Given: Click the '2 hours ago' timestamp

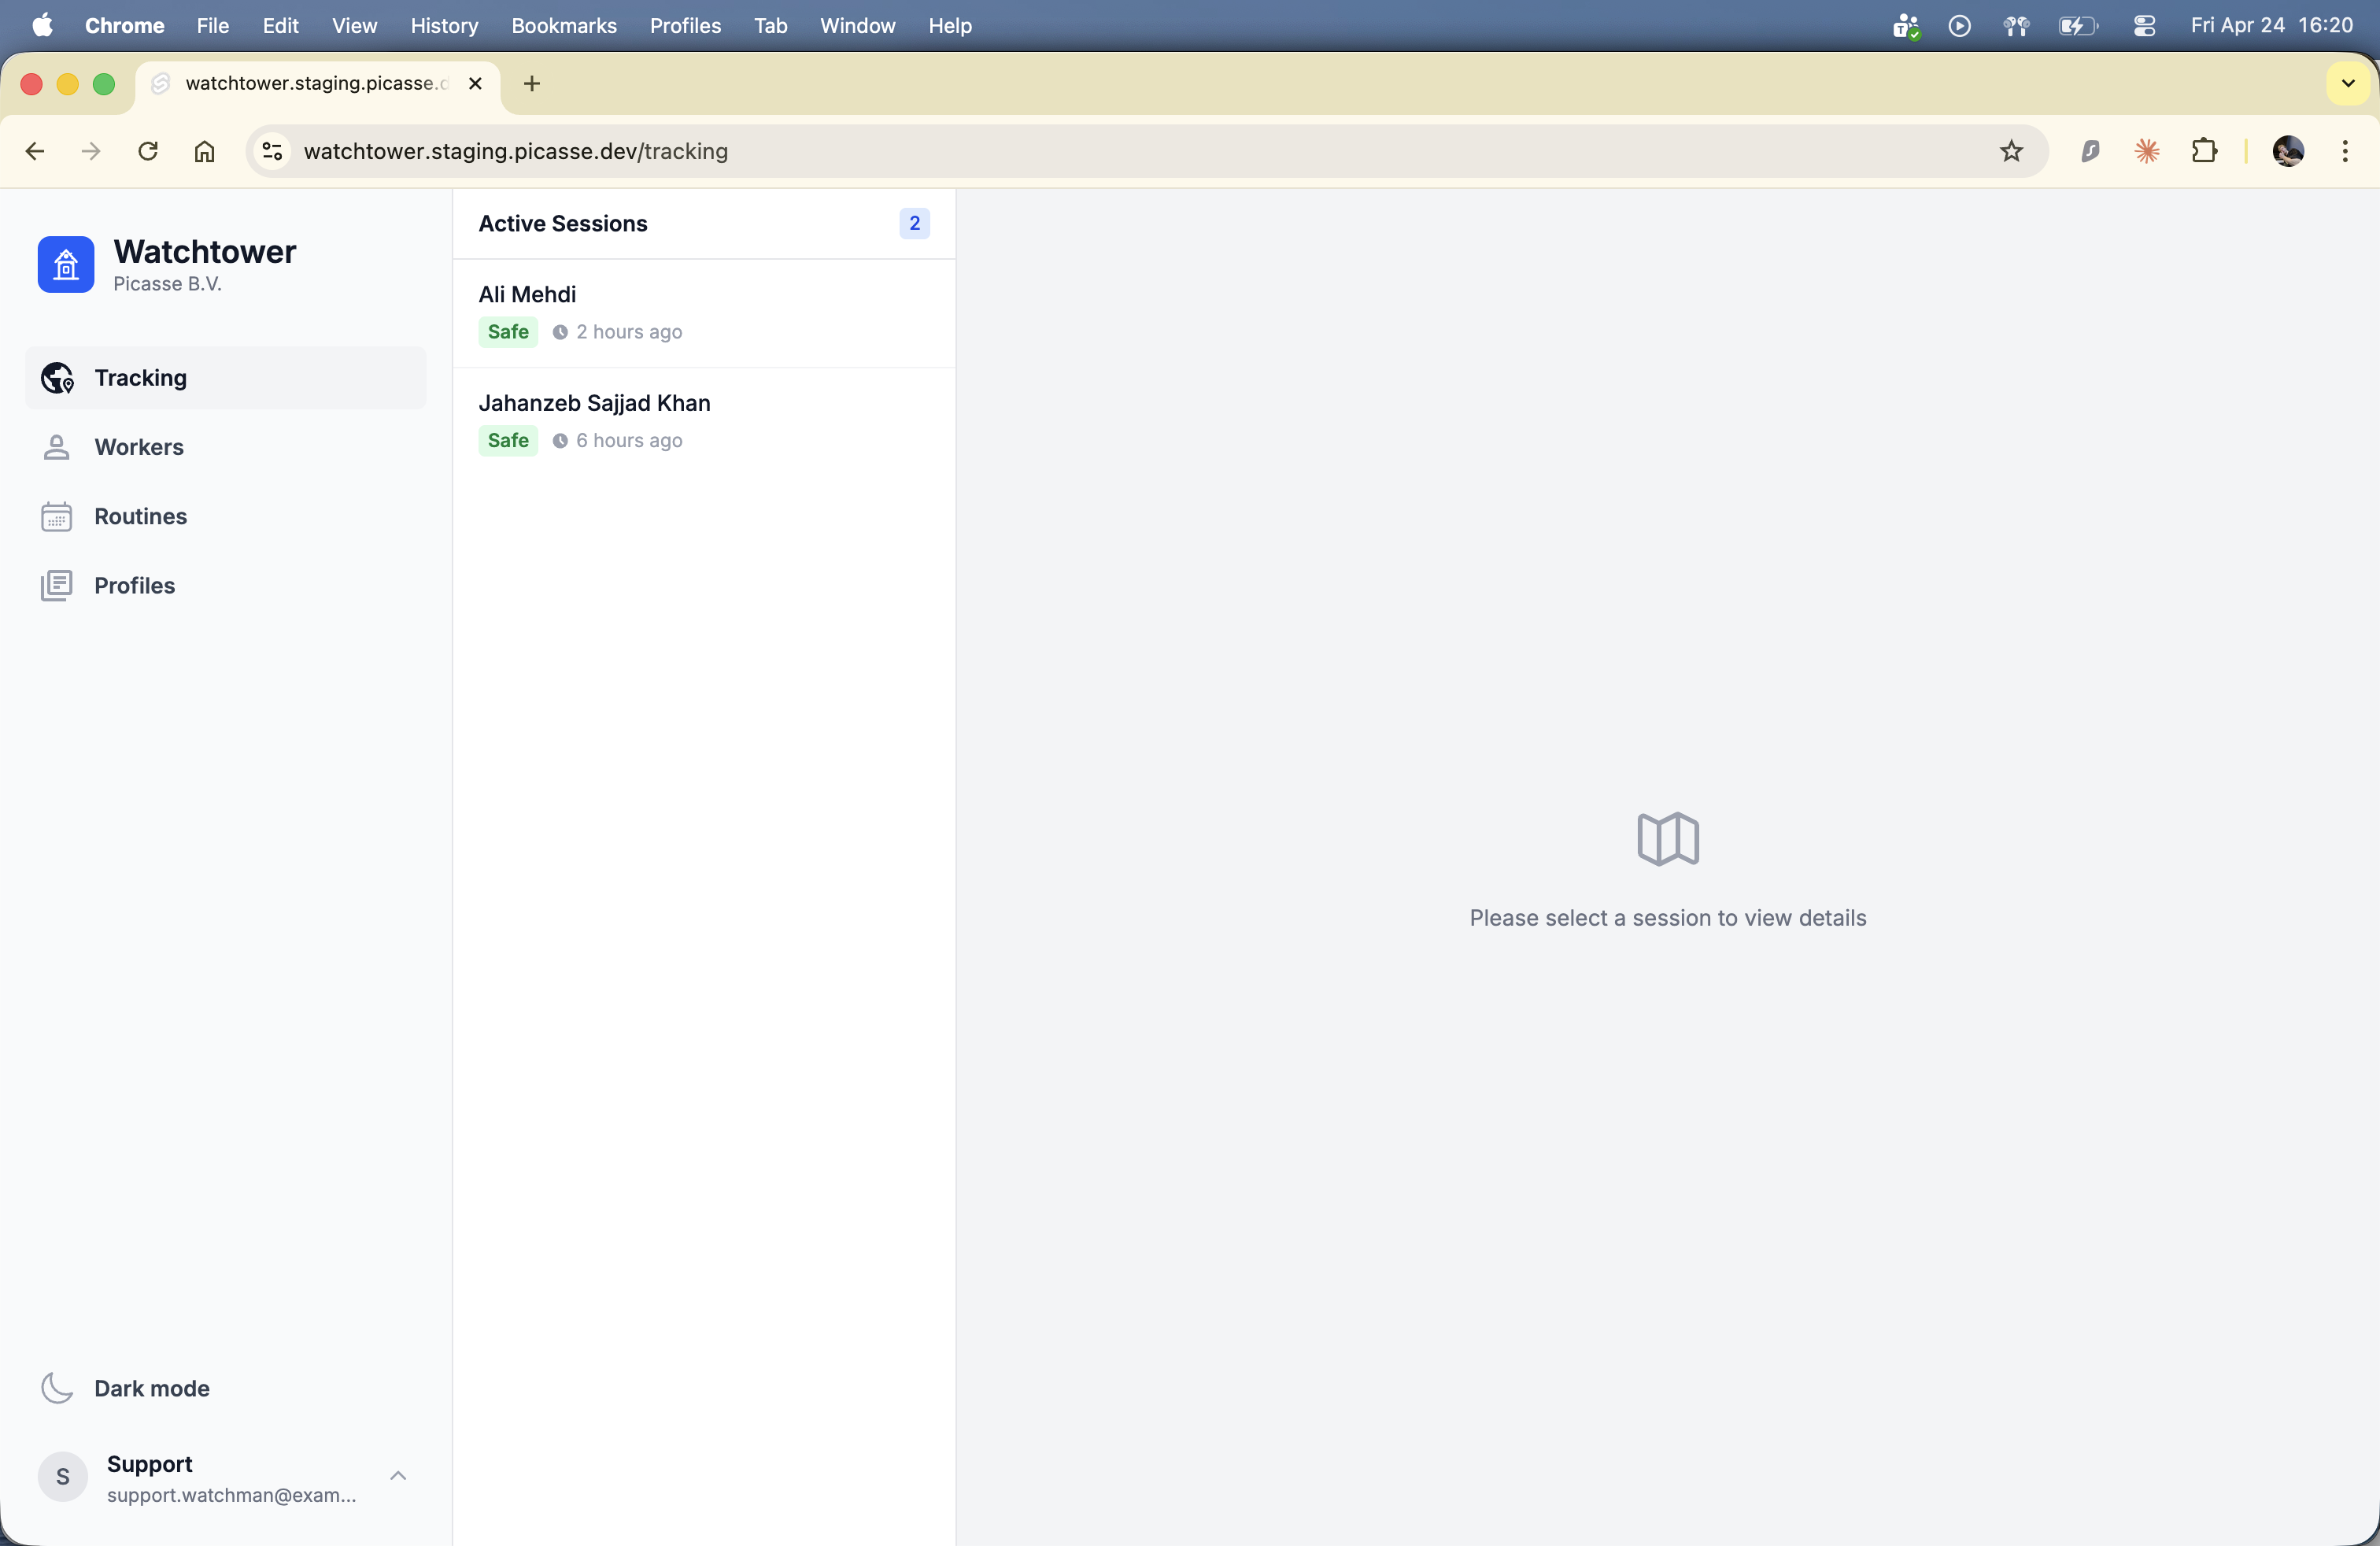Looking at the screenshot, I should point(629,332).
